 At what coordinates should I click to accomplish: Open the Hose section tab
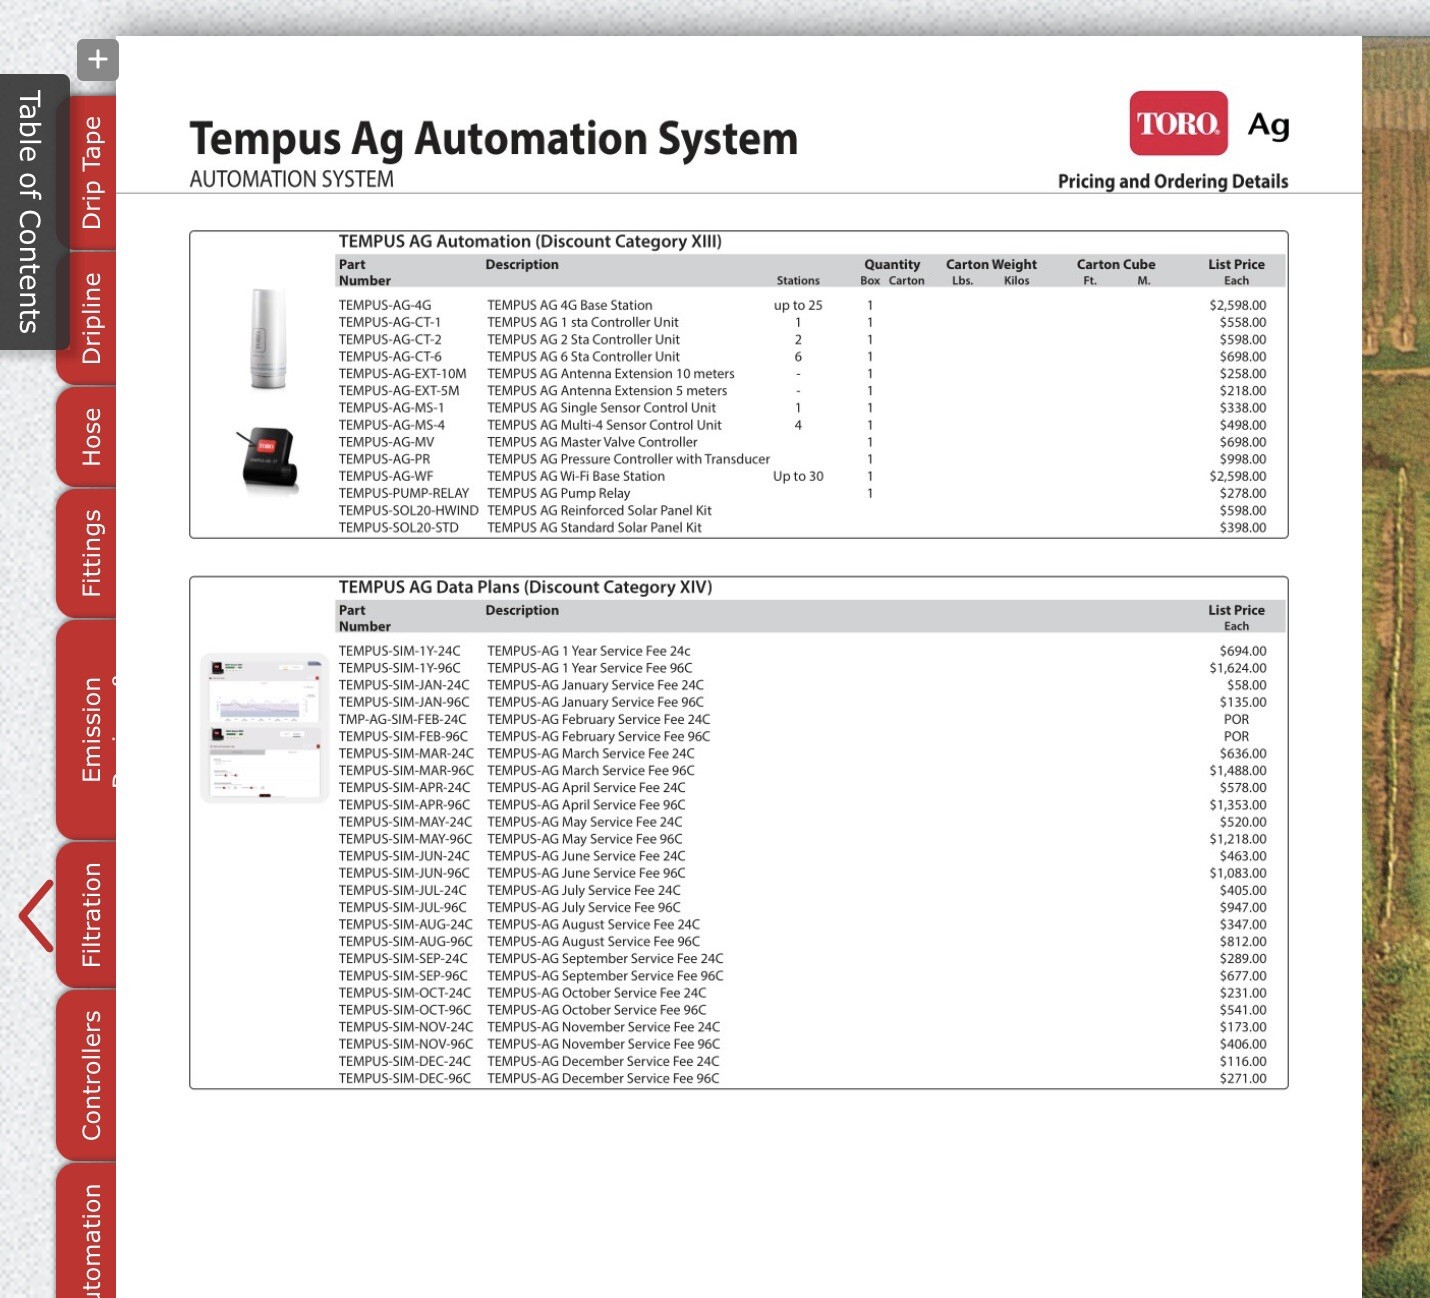coord(90,436)
